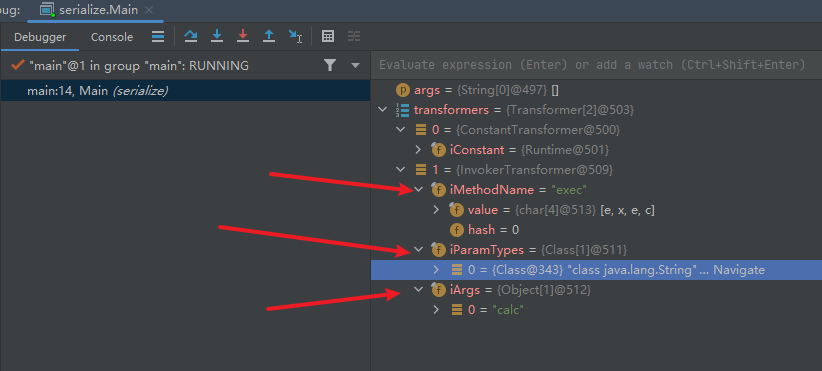This screenshot has width=822, height=371.
Task: Switch to the Debugger tab
Action: coord(40,37)
